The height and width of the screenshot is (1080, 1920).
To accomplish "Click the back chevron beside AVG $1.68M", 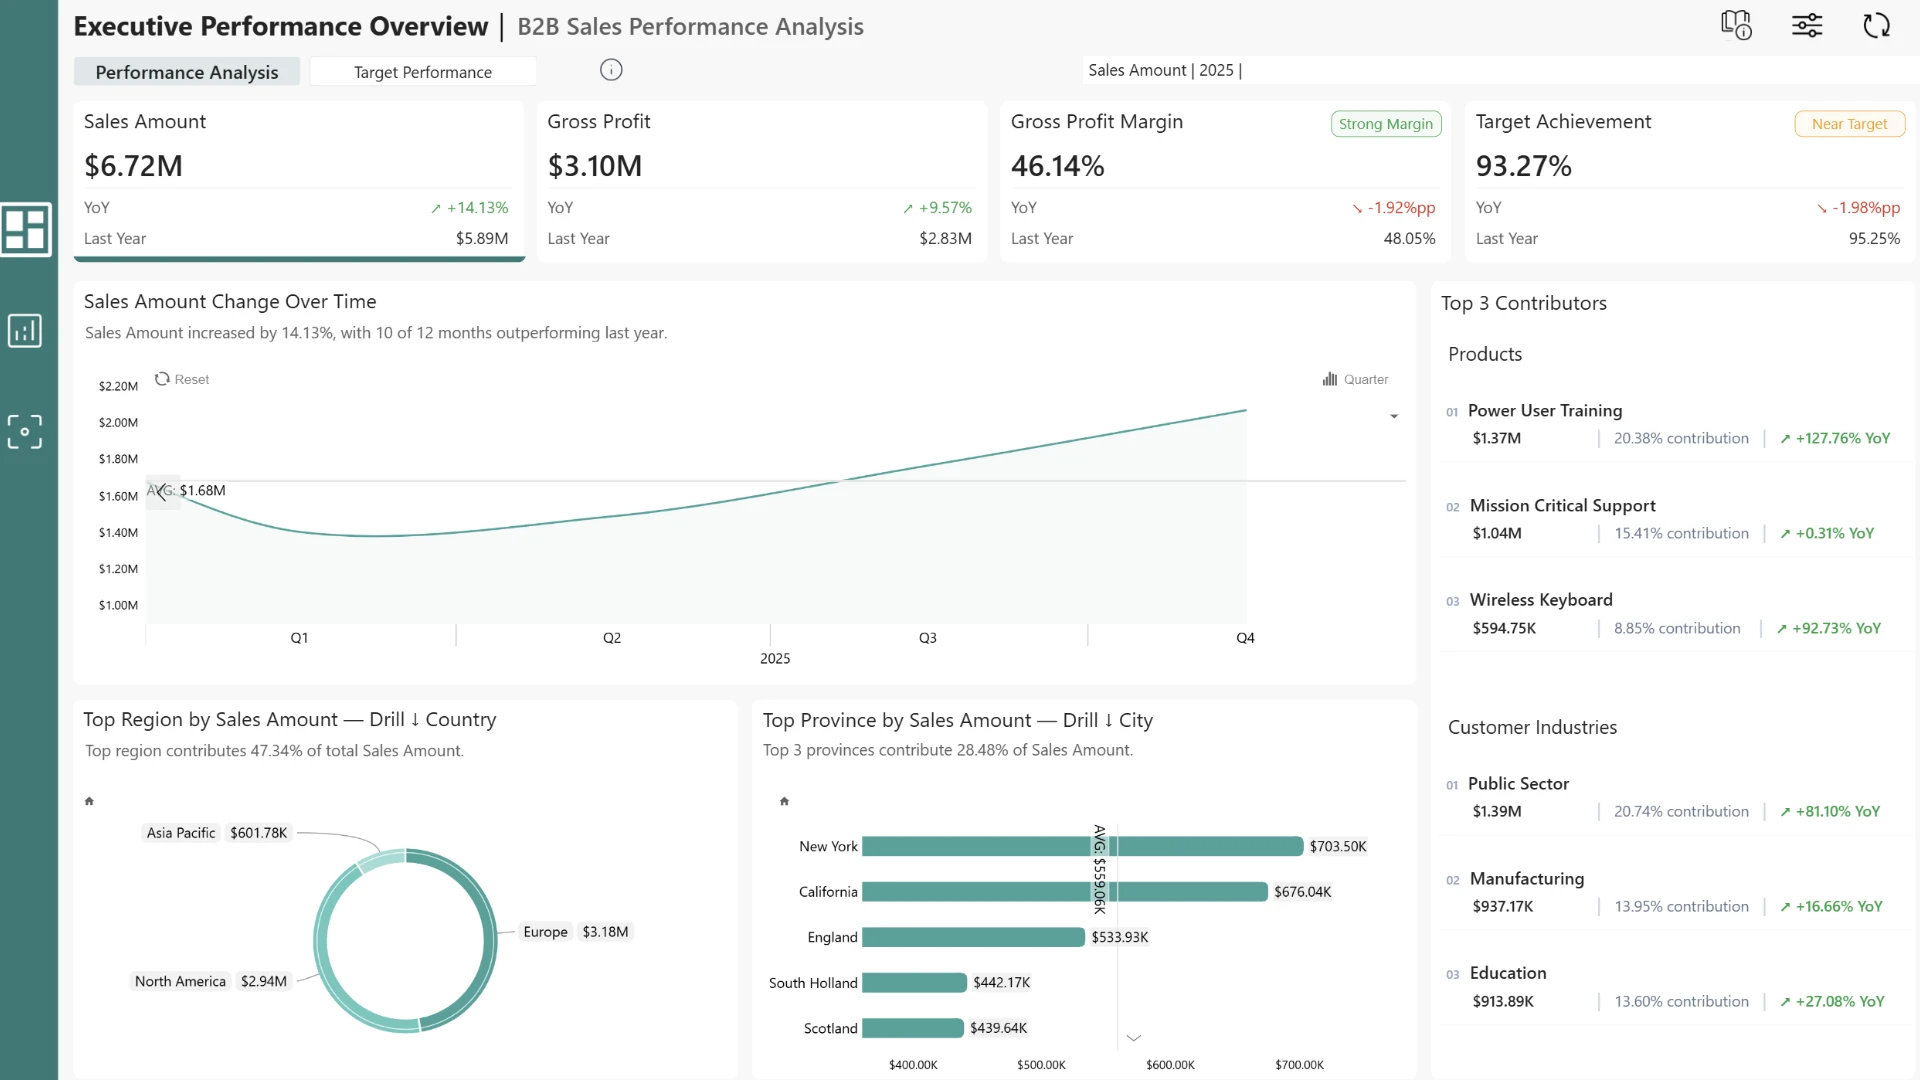I will 160,491.
